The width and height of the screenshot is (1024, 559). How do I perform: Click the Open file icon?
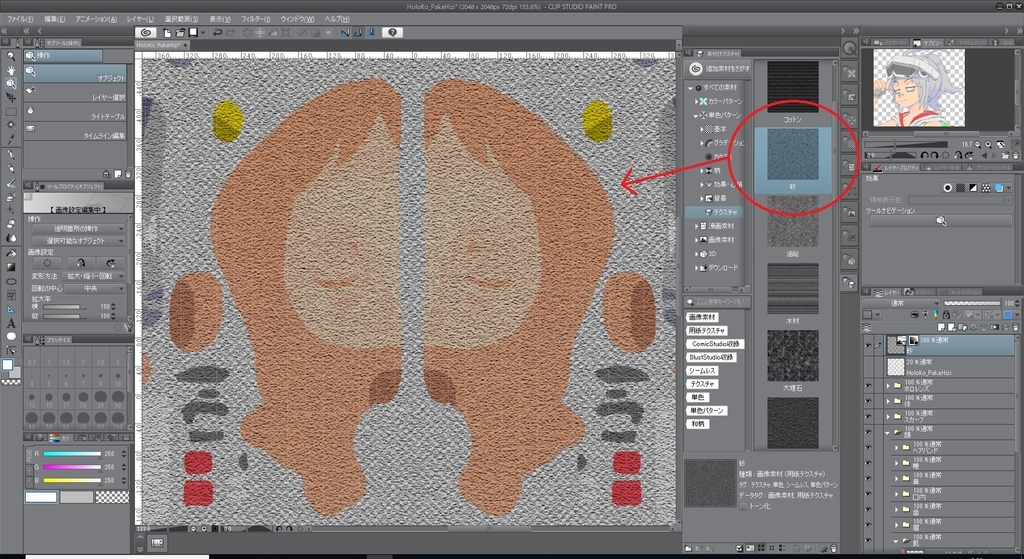point(180,32)
